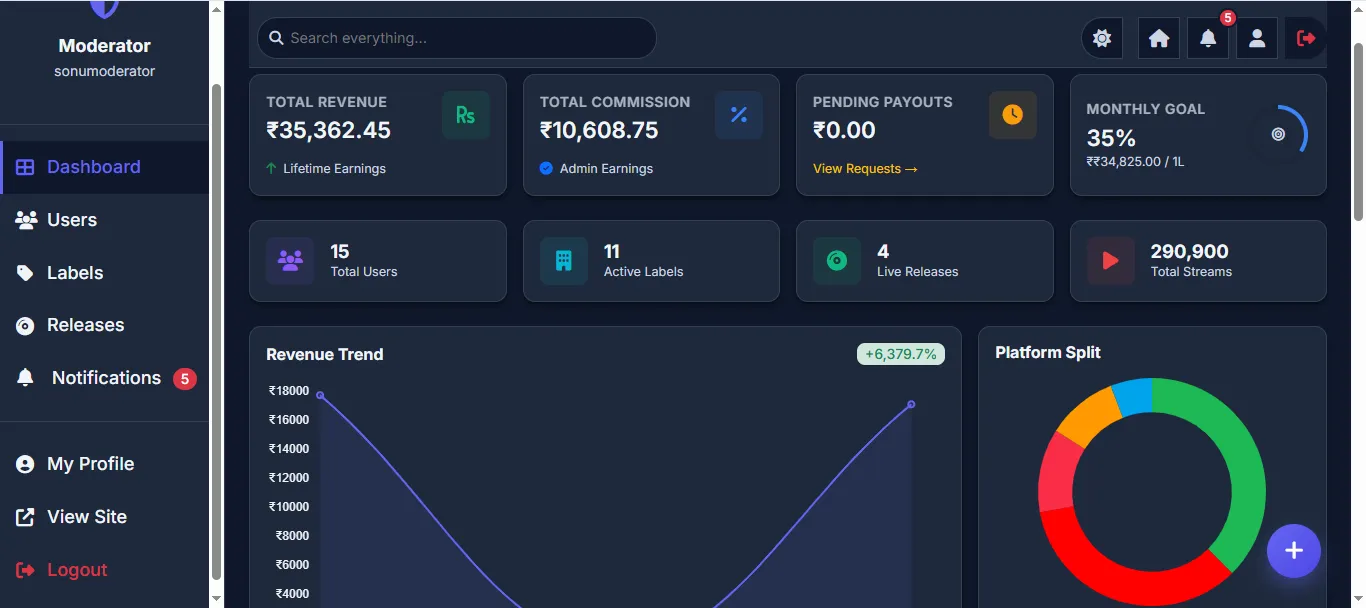Click the blue check icon beside Admin Earnings
Screen dimensions: 1366x608
[546, 168]
